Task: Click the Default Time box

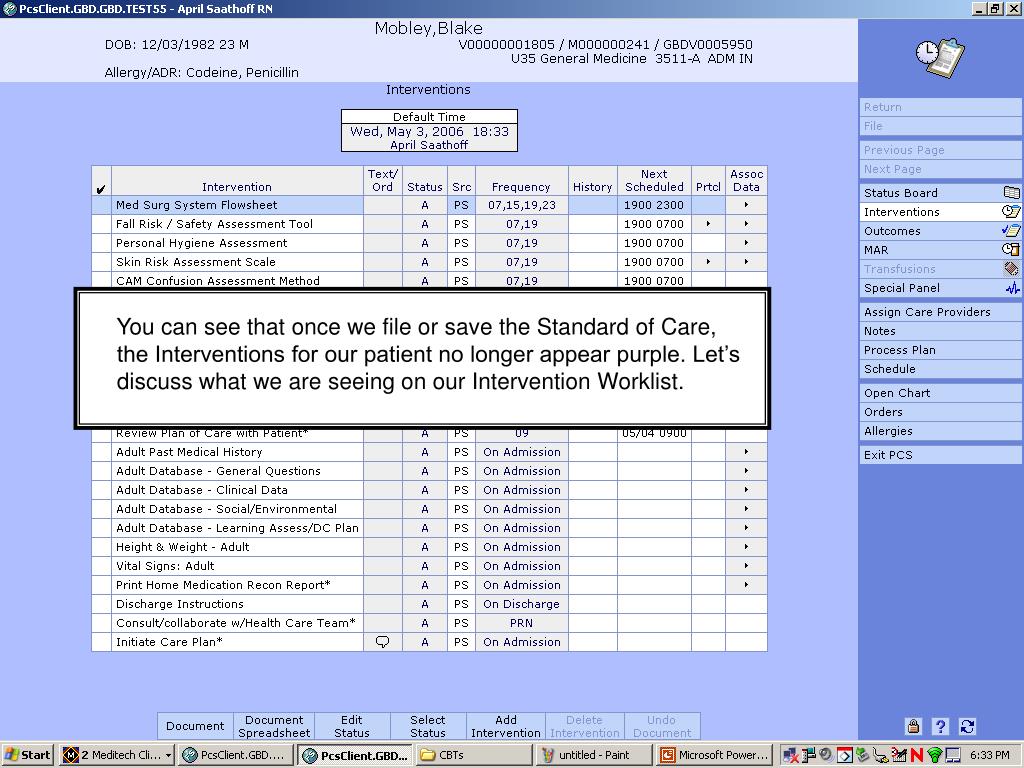Action: point(429,131)
